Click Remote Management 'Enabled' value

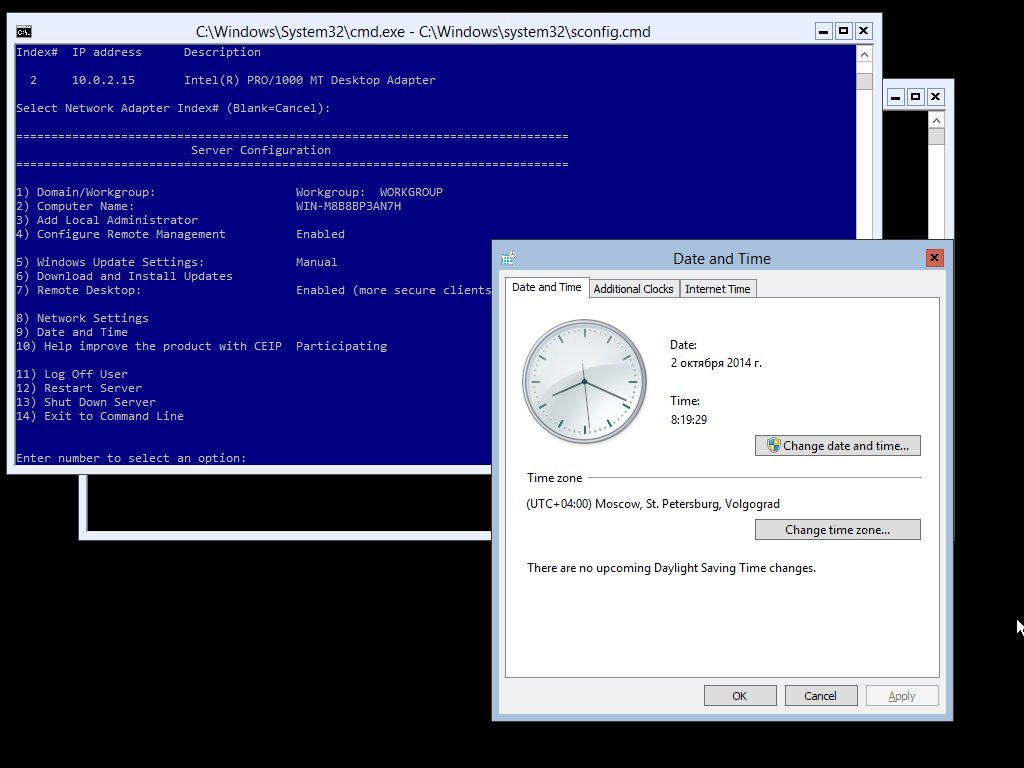pyautogui.click(x=320, y=234)
